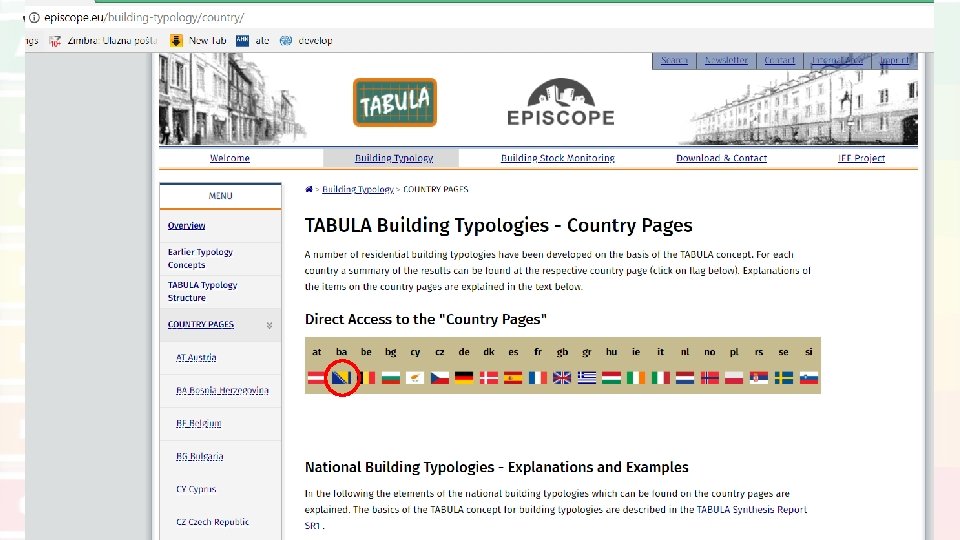Open Building Stock Monitoring tab
Screen dimensions: 960x540
click(x=558, y=158)
